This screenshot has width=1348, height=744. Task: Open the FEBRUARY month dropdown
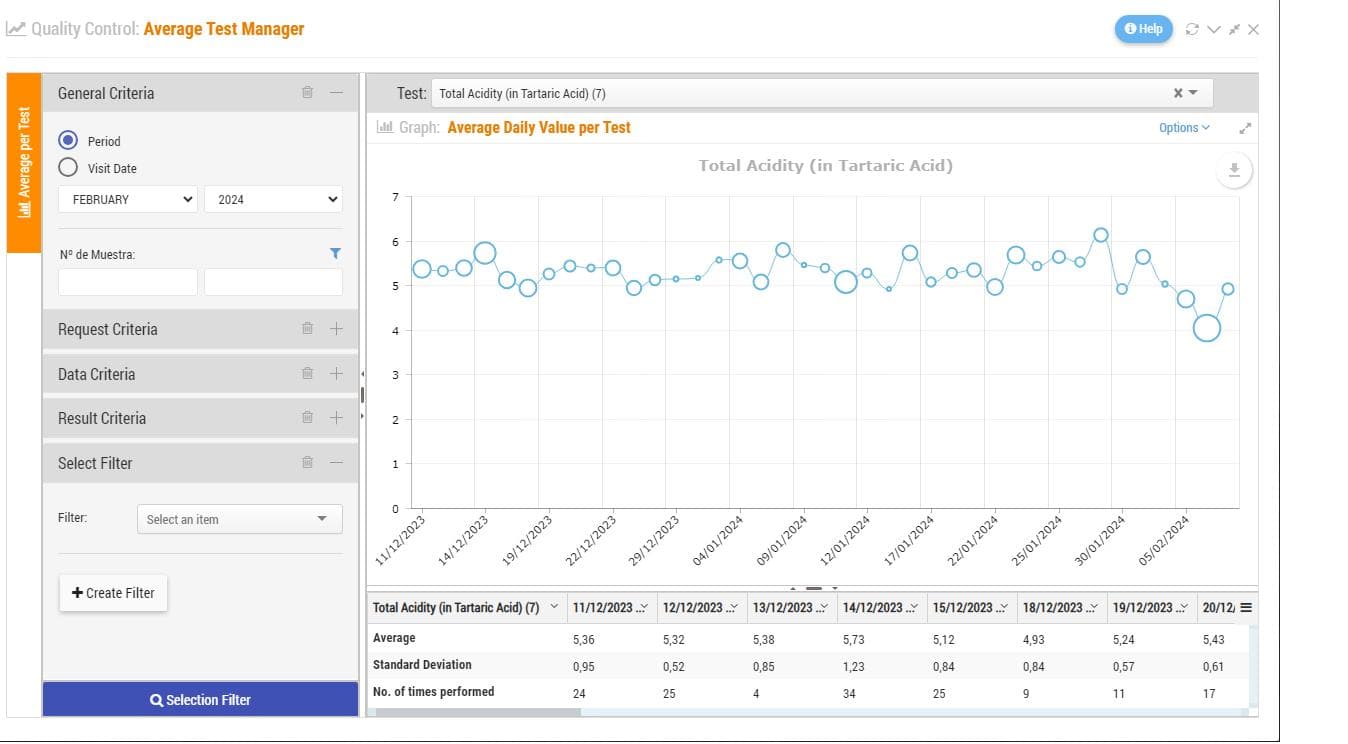tap(128, 199)
